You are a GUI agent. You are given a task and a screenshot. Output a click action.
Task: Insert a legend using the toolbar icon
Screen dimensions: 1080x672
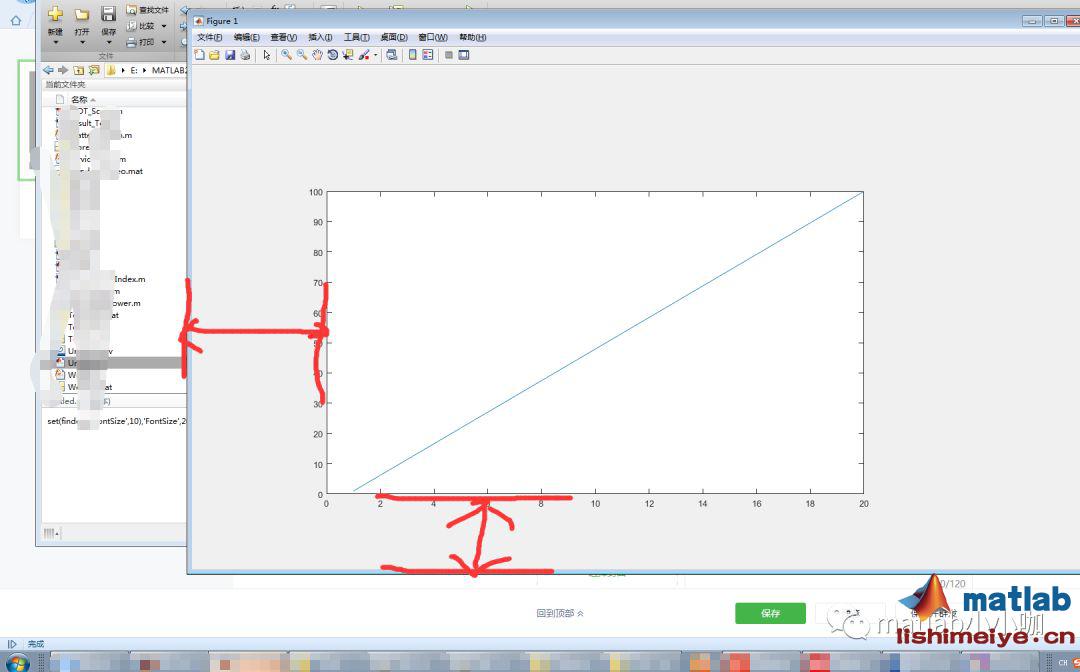(428, 55)
